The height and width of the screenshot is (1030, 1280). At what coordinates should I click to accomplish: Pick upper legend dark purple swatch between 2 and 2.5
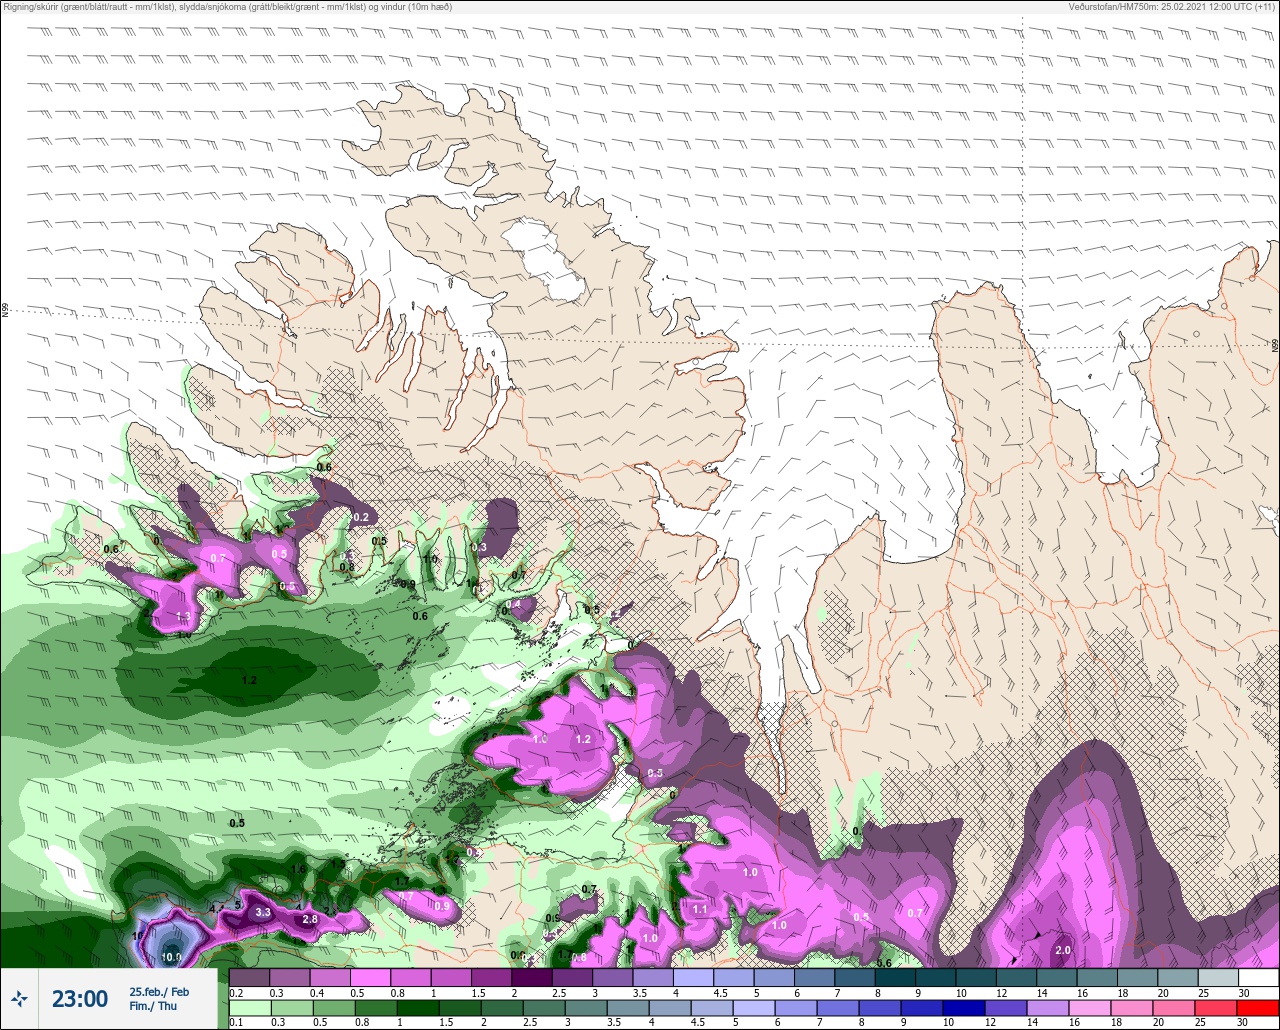(x=531, y=977)
